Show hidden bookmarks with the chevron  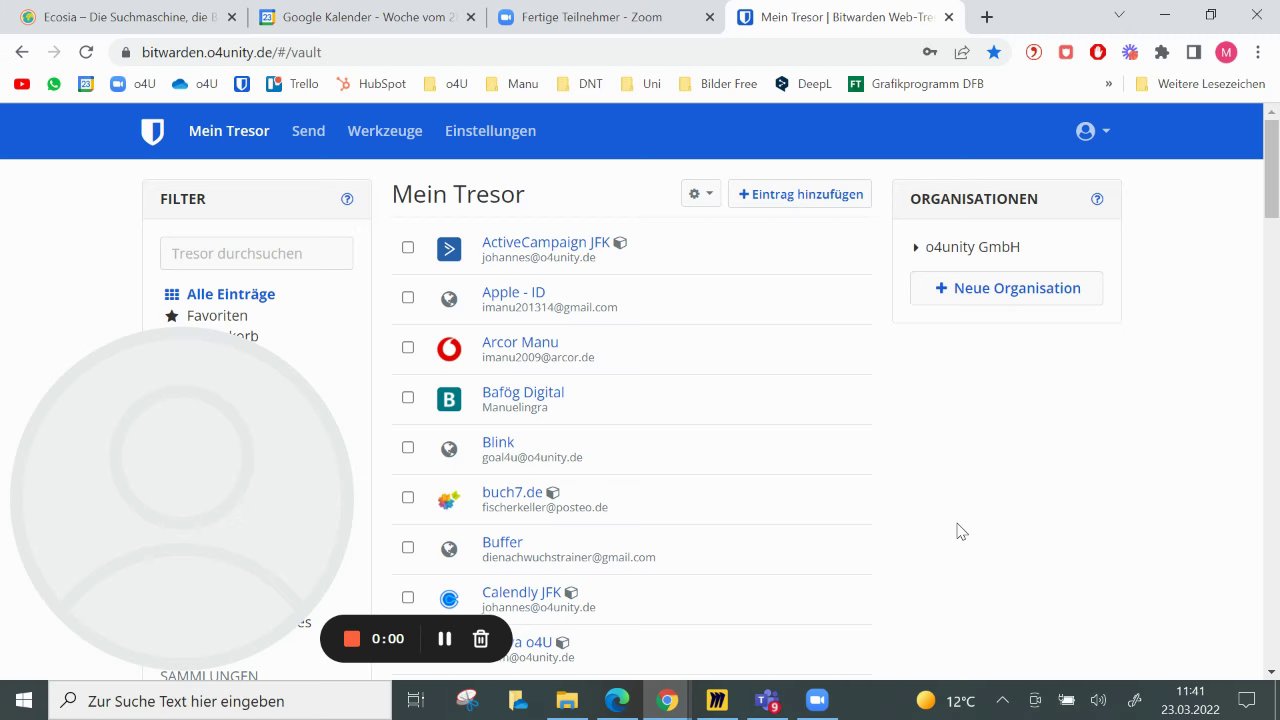(x=1108, y=84)
